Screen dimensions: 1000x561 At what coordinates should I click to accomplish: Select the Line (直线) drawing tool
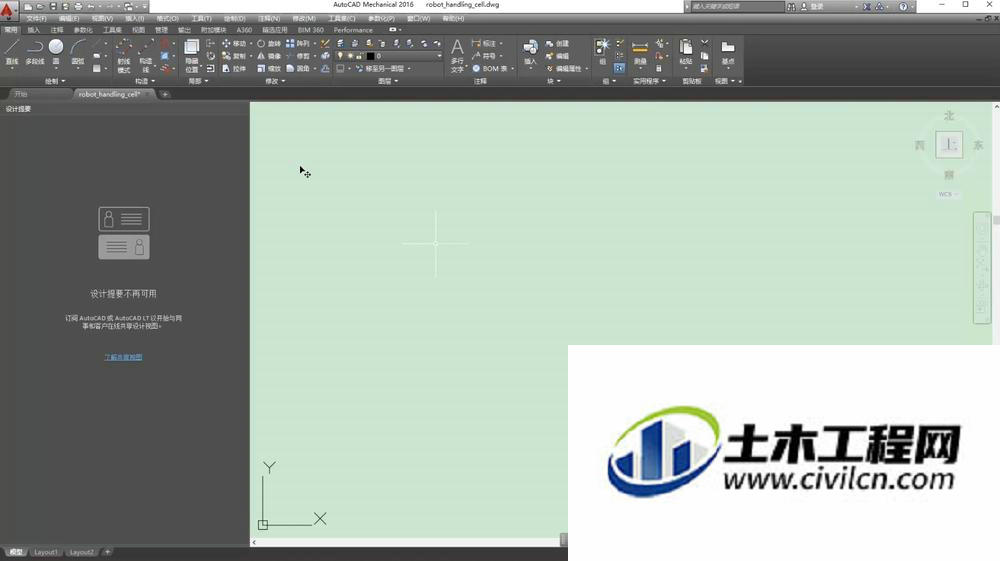coord(11,52)
